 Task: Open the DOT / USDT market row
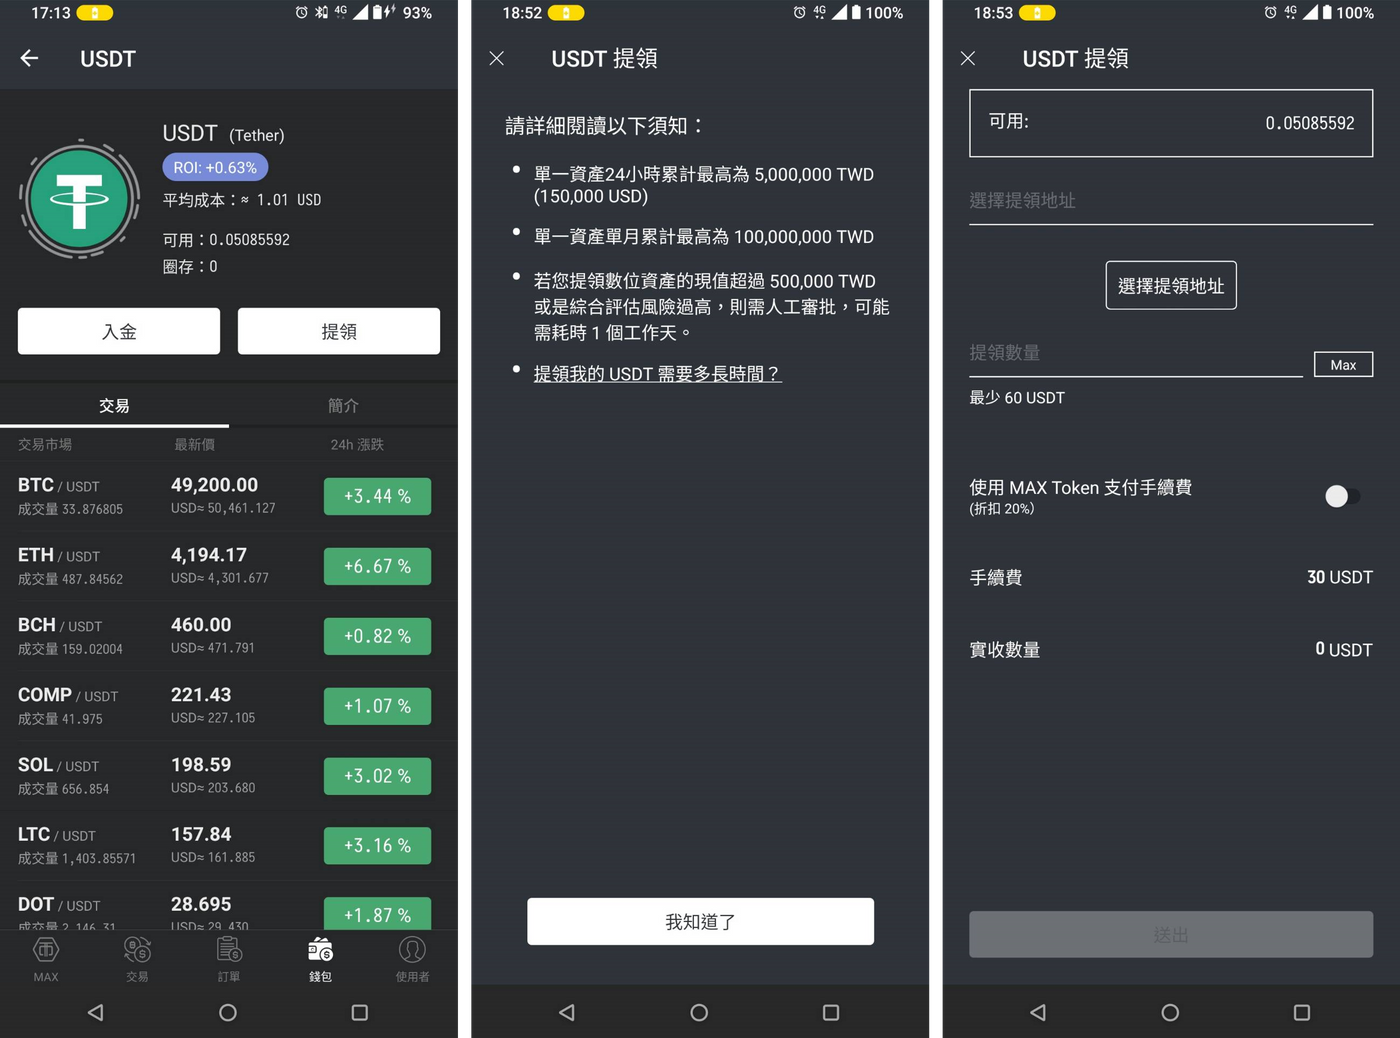pos(229,906)
